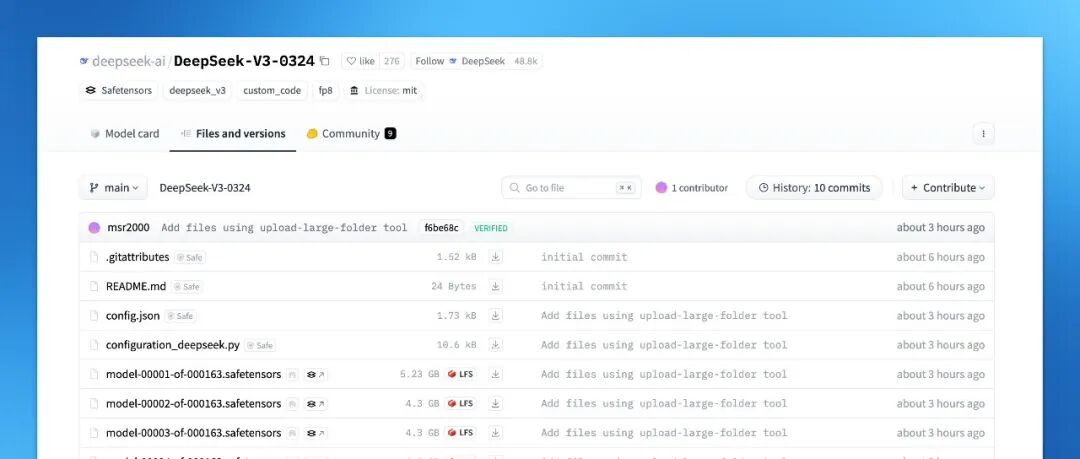The height and width of the screenshot is (459, 1080).
Task: Click the LFS badge on model-00002 row
Action: click(461, 403)
